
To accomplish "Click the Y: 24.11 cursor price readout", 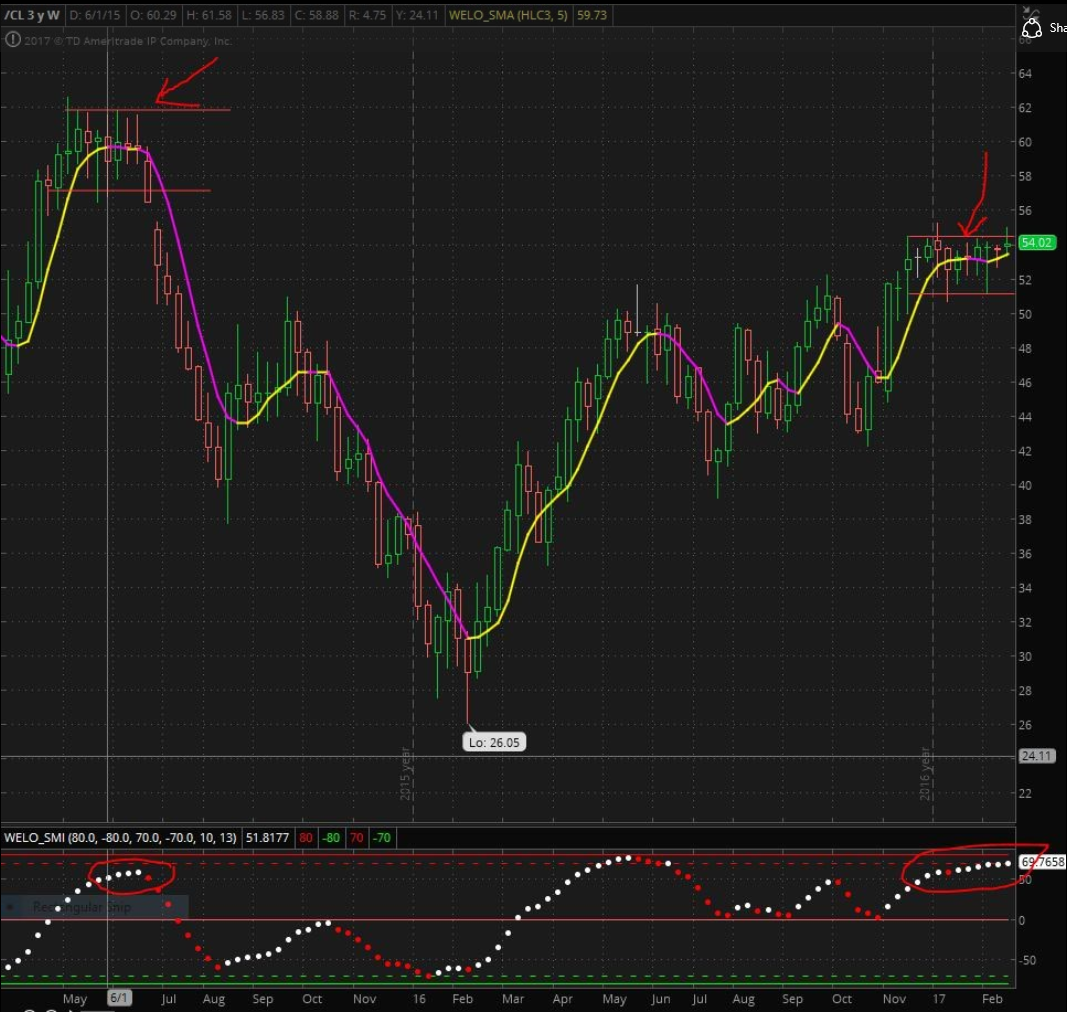I will pos(416,15).
